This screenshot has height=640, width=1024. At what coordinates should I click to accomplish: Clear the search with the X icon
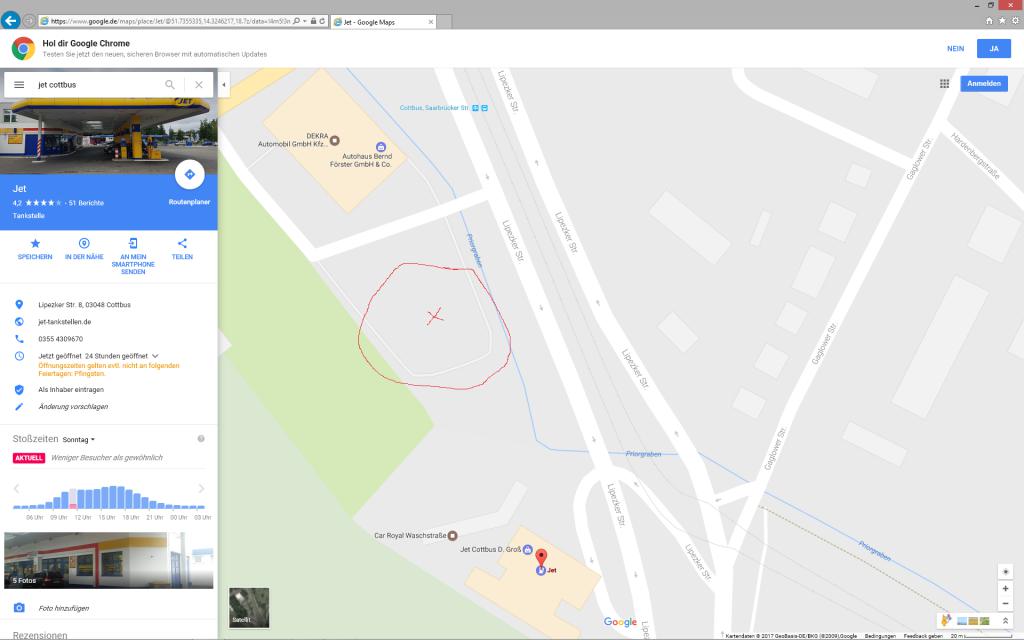click(199, 85)
